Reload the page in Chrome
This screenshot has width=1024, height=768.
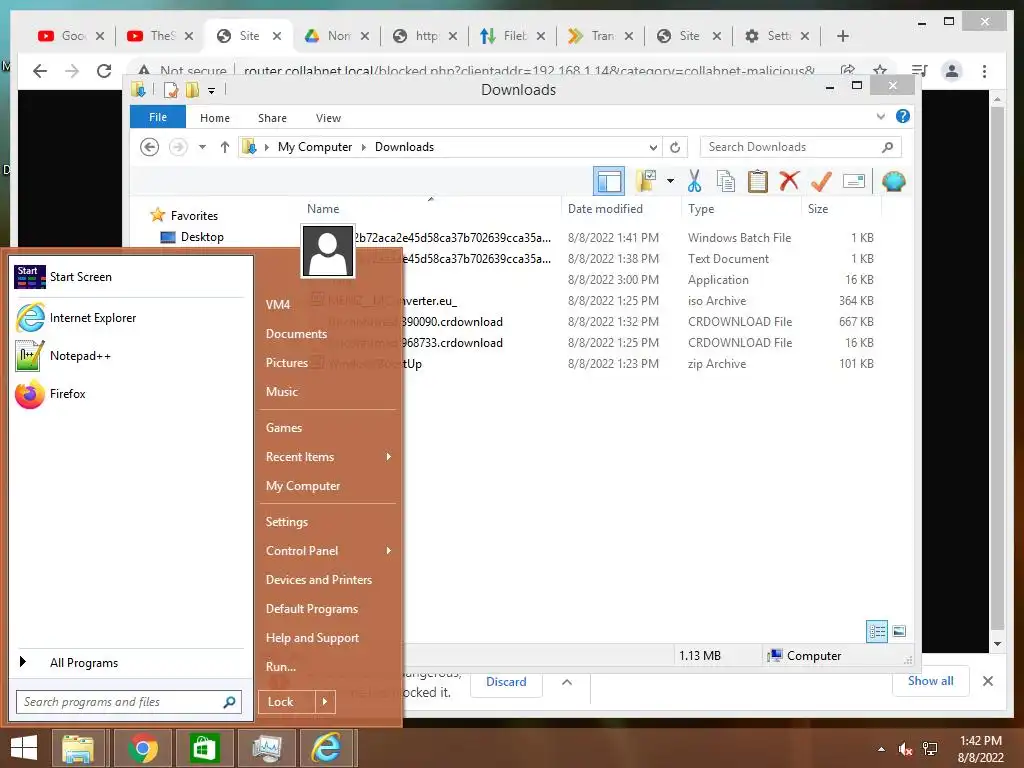(x=104, y=71)
